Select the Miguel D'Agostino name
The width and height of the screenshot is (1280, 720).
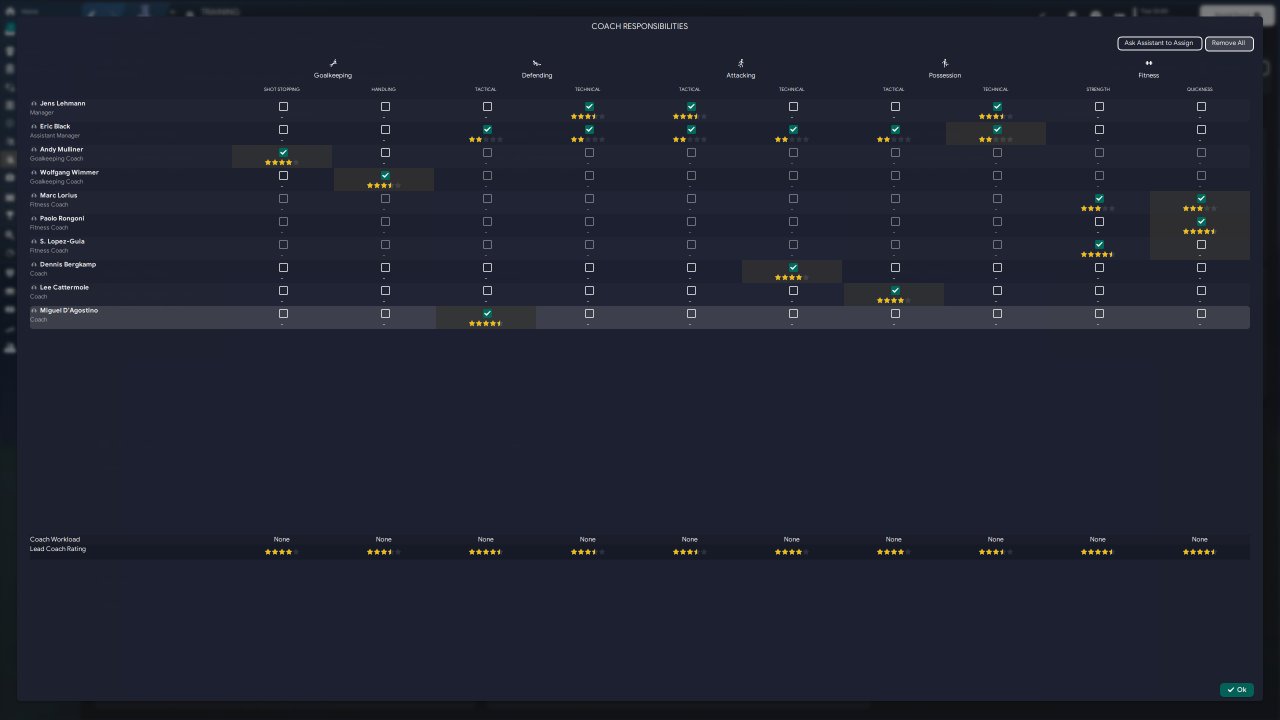(x=69, y=311)
